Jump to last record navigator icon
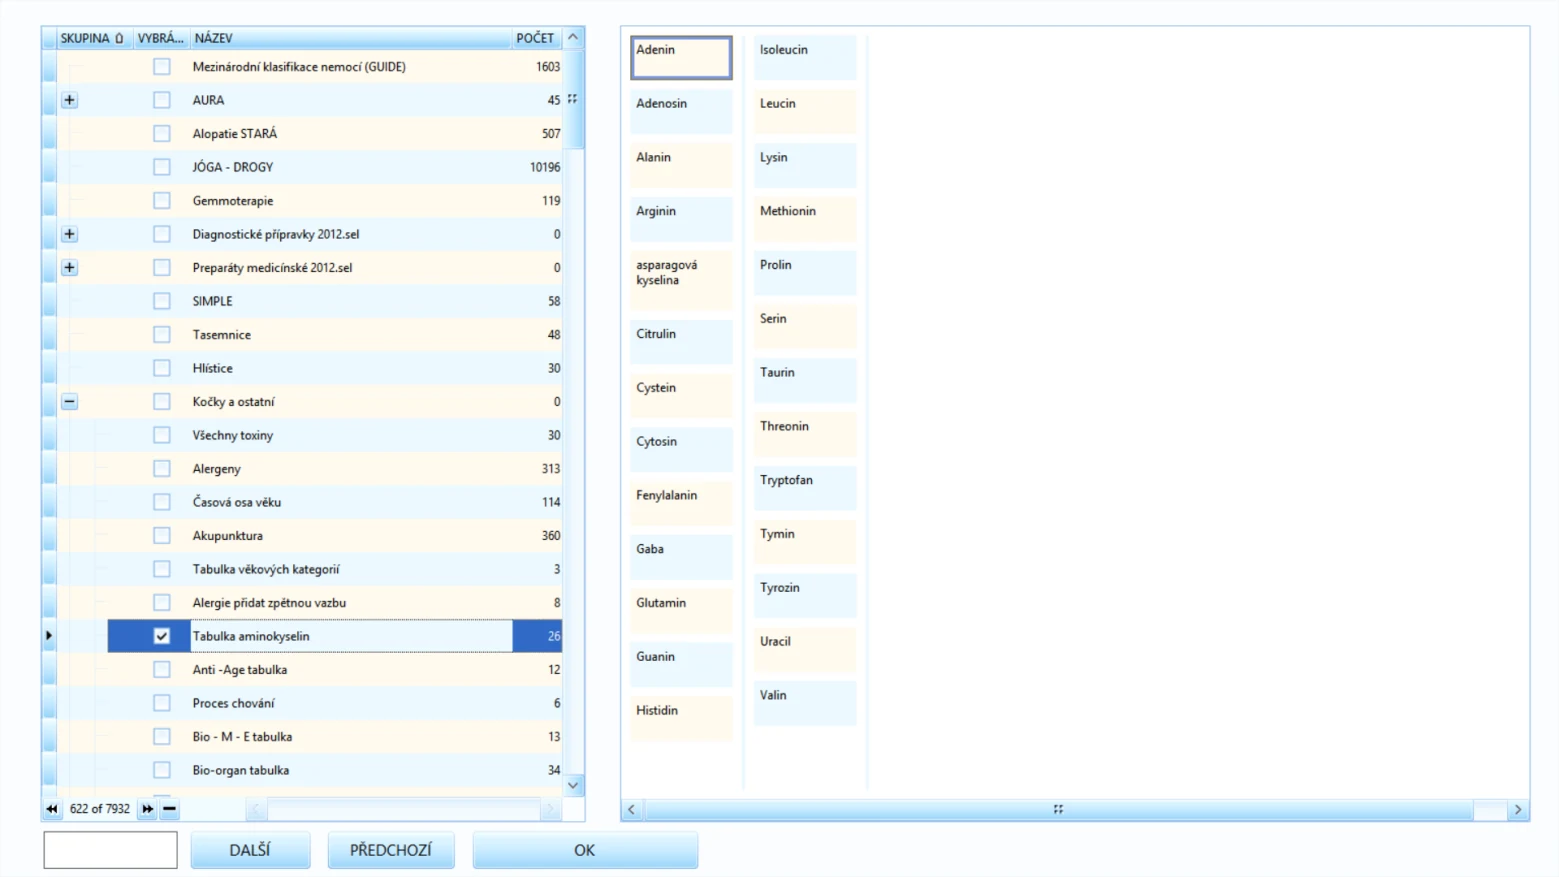 [148, 809]
